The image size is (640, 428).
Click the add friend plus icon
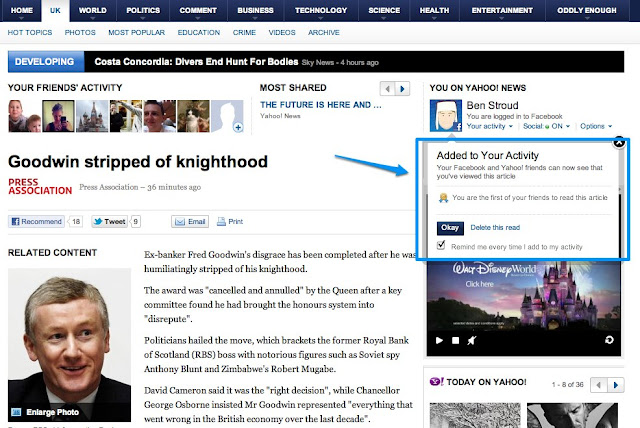[238, 127]
